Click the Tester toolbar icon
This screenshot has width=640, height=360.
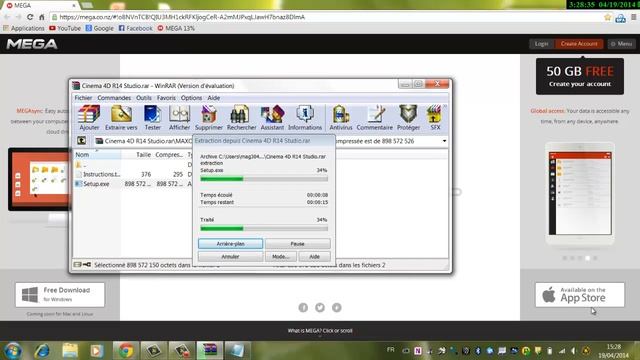coord(152,118)
